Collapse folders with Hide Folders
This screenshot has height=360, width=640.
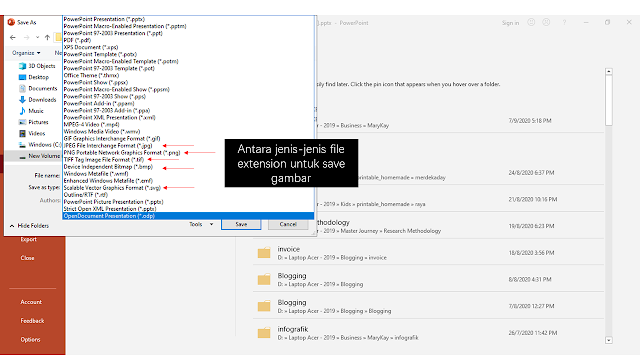pos(29,226)
